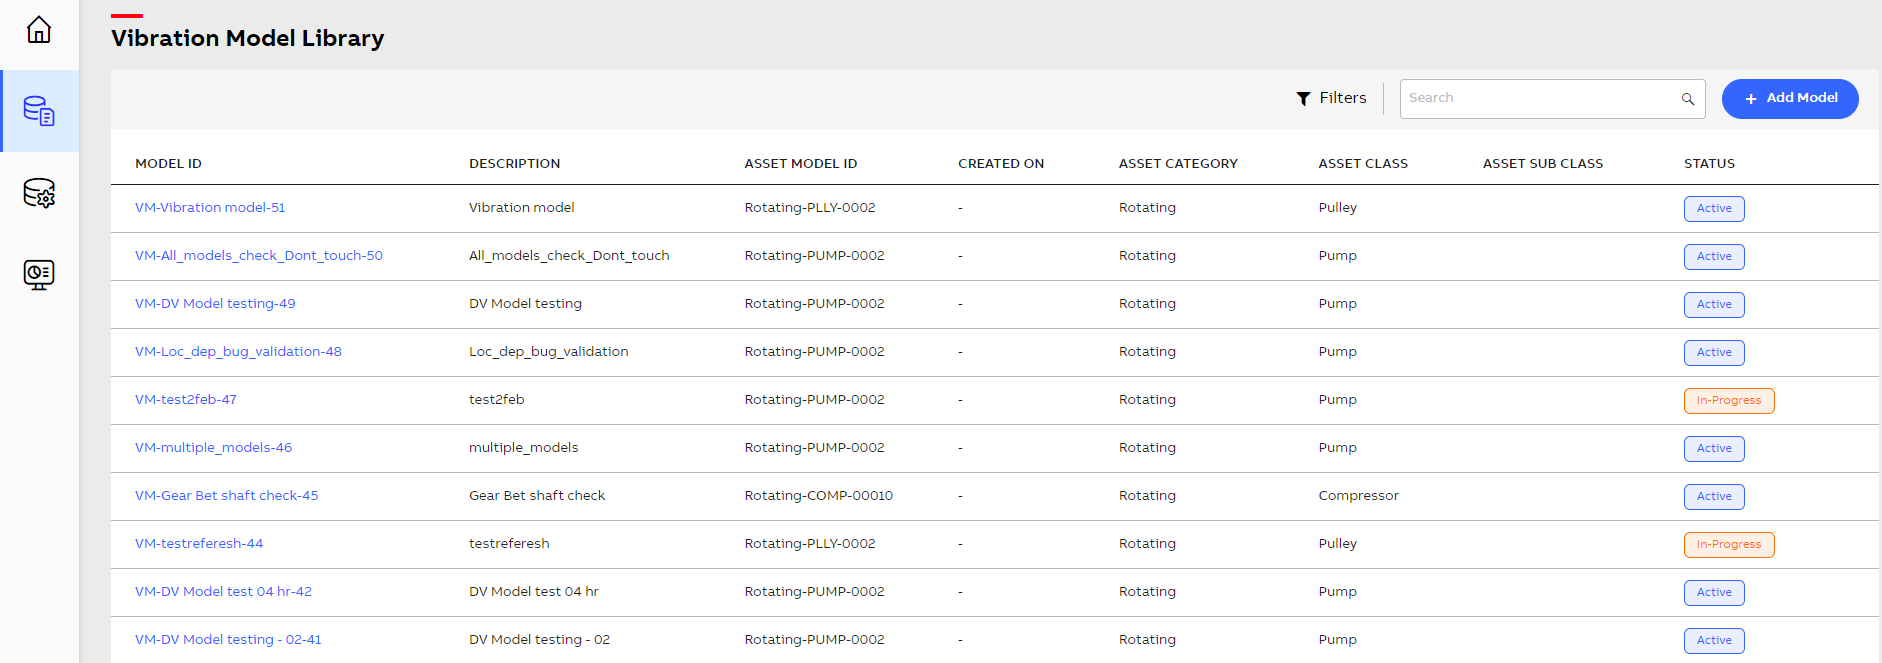Click the Filters funnel icon

click(x=1303, y=98)
